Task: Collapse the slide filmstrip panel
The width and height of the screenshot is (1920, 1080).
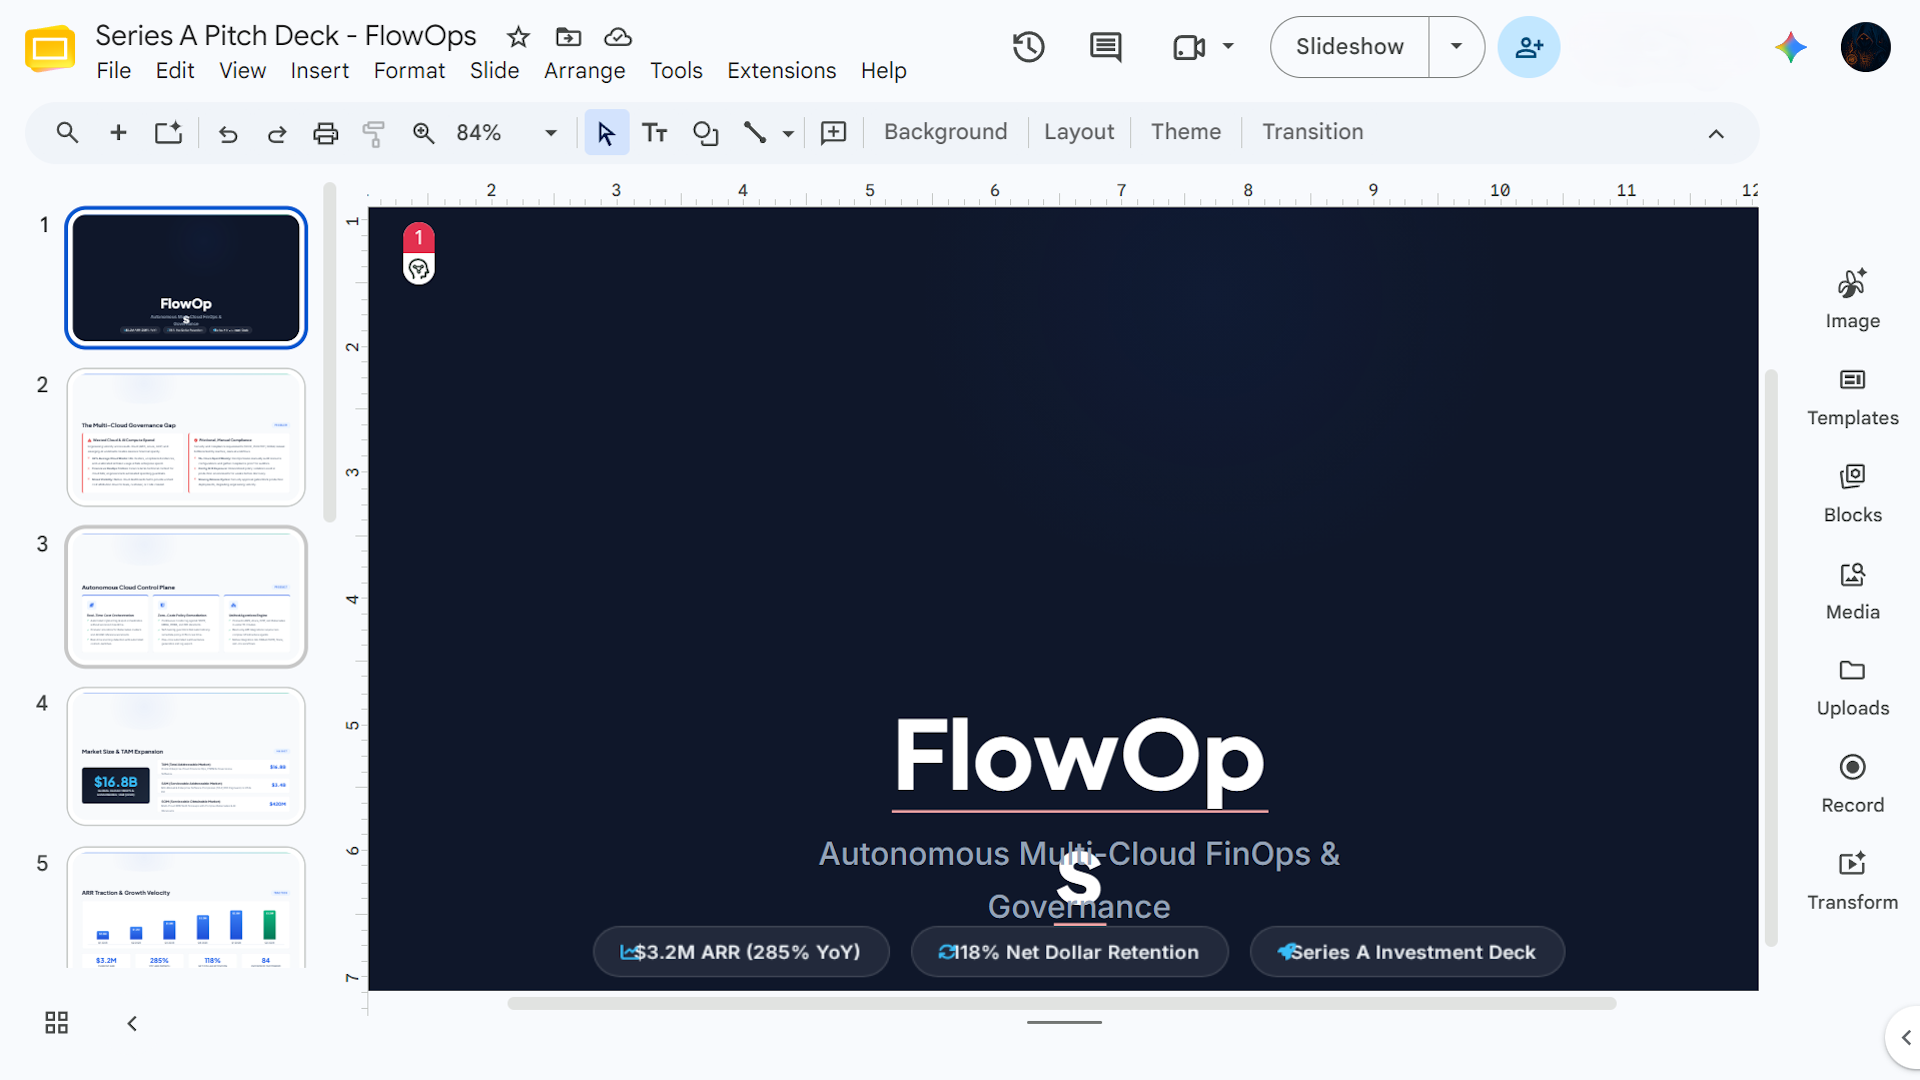Action: pyautogui.click(x=132, y=1023)
